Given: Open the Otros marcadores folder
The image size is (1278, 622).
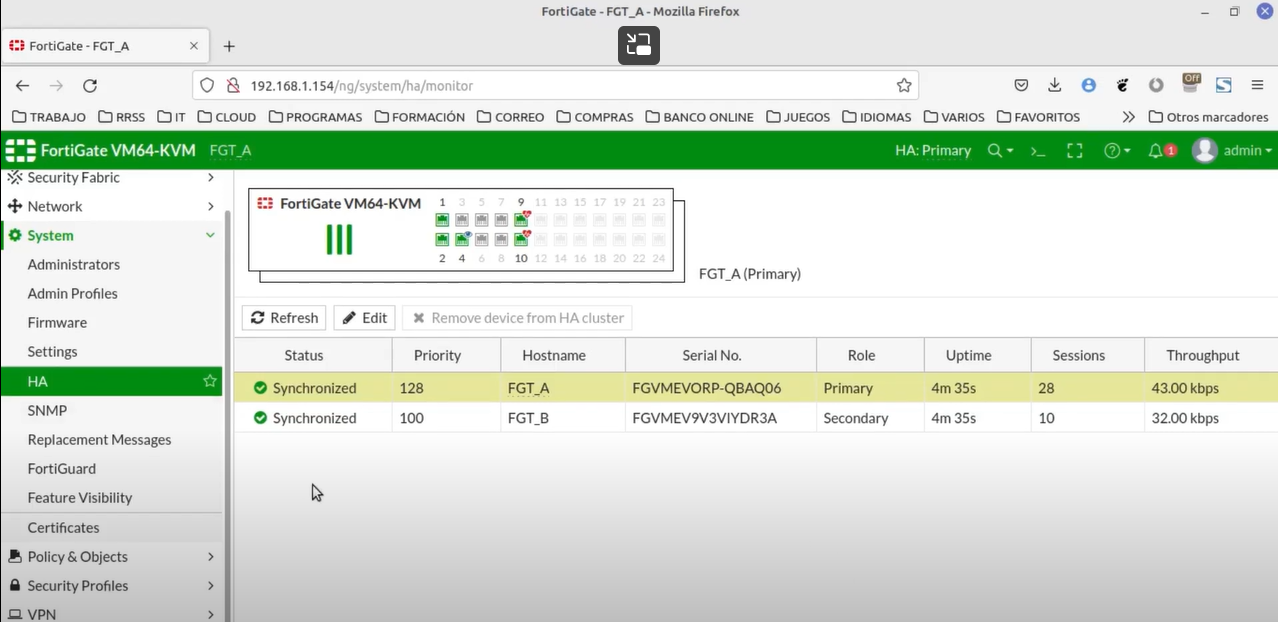Looking at the screenshot, I should [x=1208, y=117].
